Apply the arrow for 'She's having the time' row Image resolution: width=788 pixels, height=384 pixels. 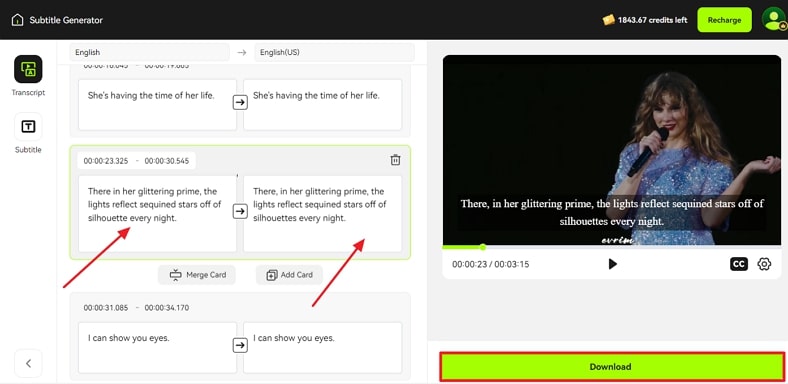point(240,103)
